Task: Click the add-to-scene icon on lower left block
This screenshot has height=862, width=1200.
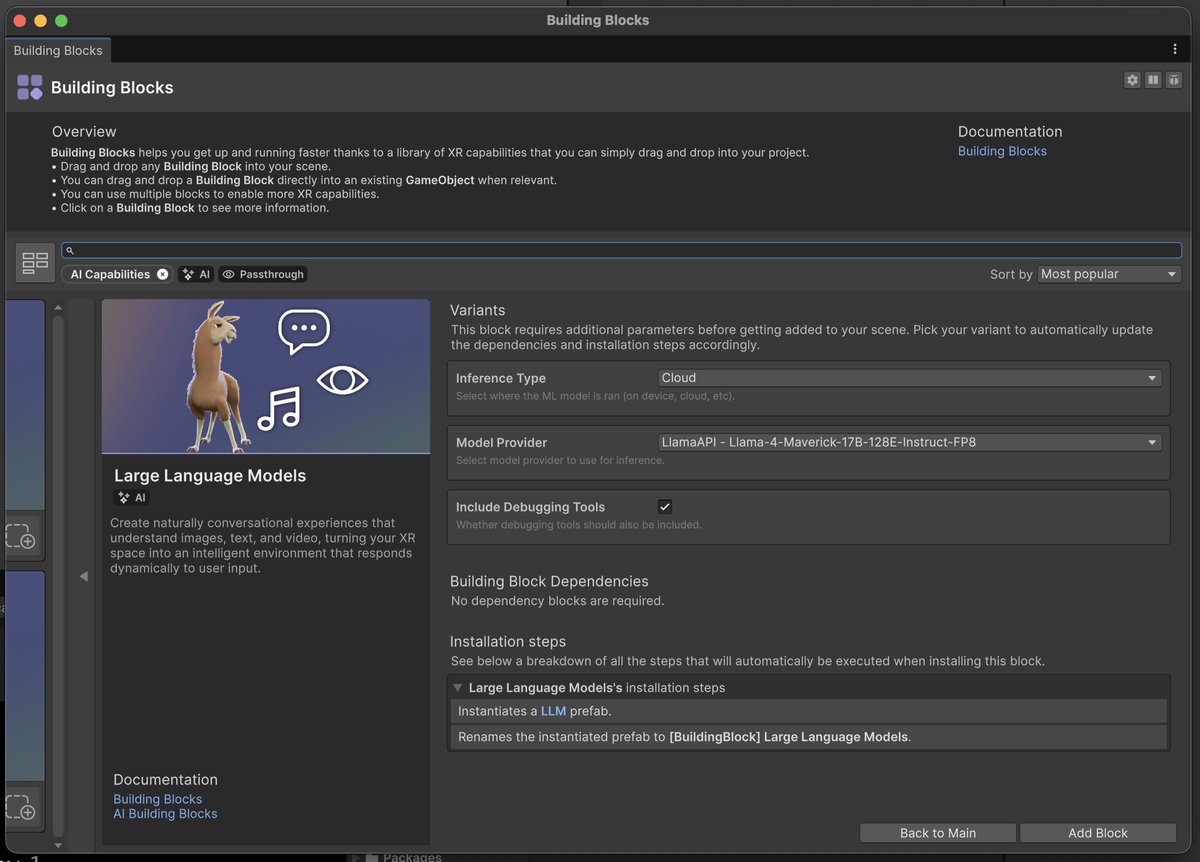Action: point(21,807)
